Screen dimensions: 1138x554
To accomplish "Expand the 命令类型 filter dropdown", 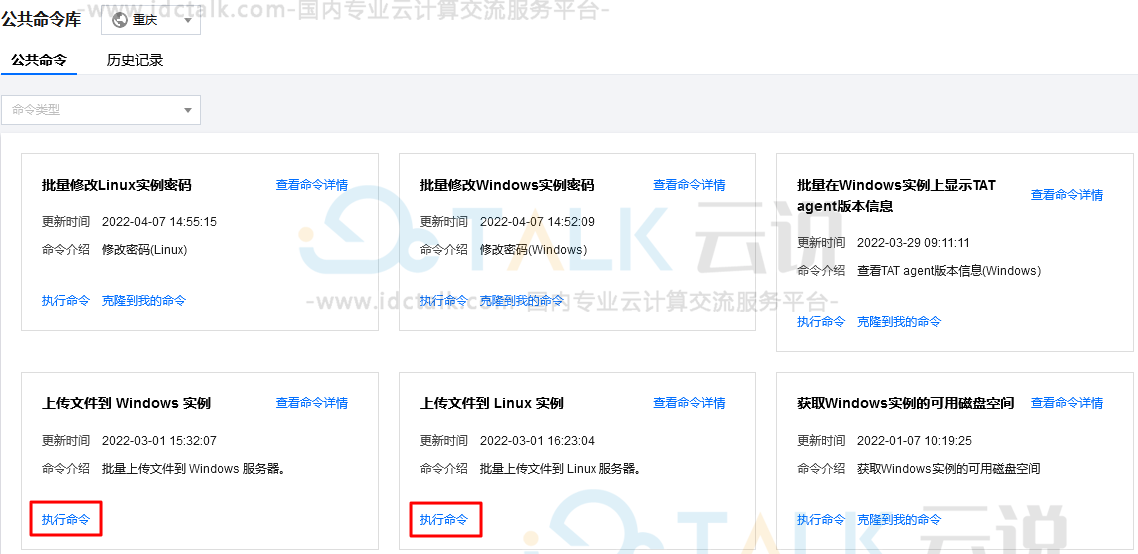I will point(101,110).
